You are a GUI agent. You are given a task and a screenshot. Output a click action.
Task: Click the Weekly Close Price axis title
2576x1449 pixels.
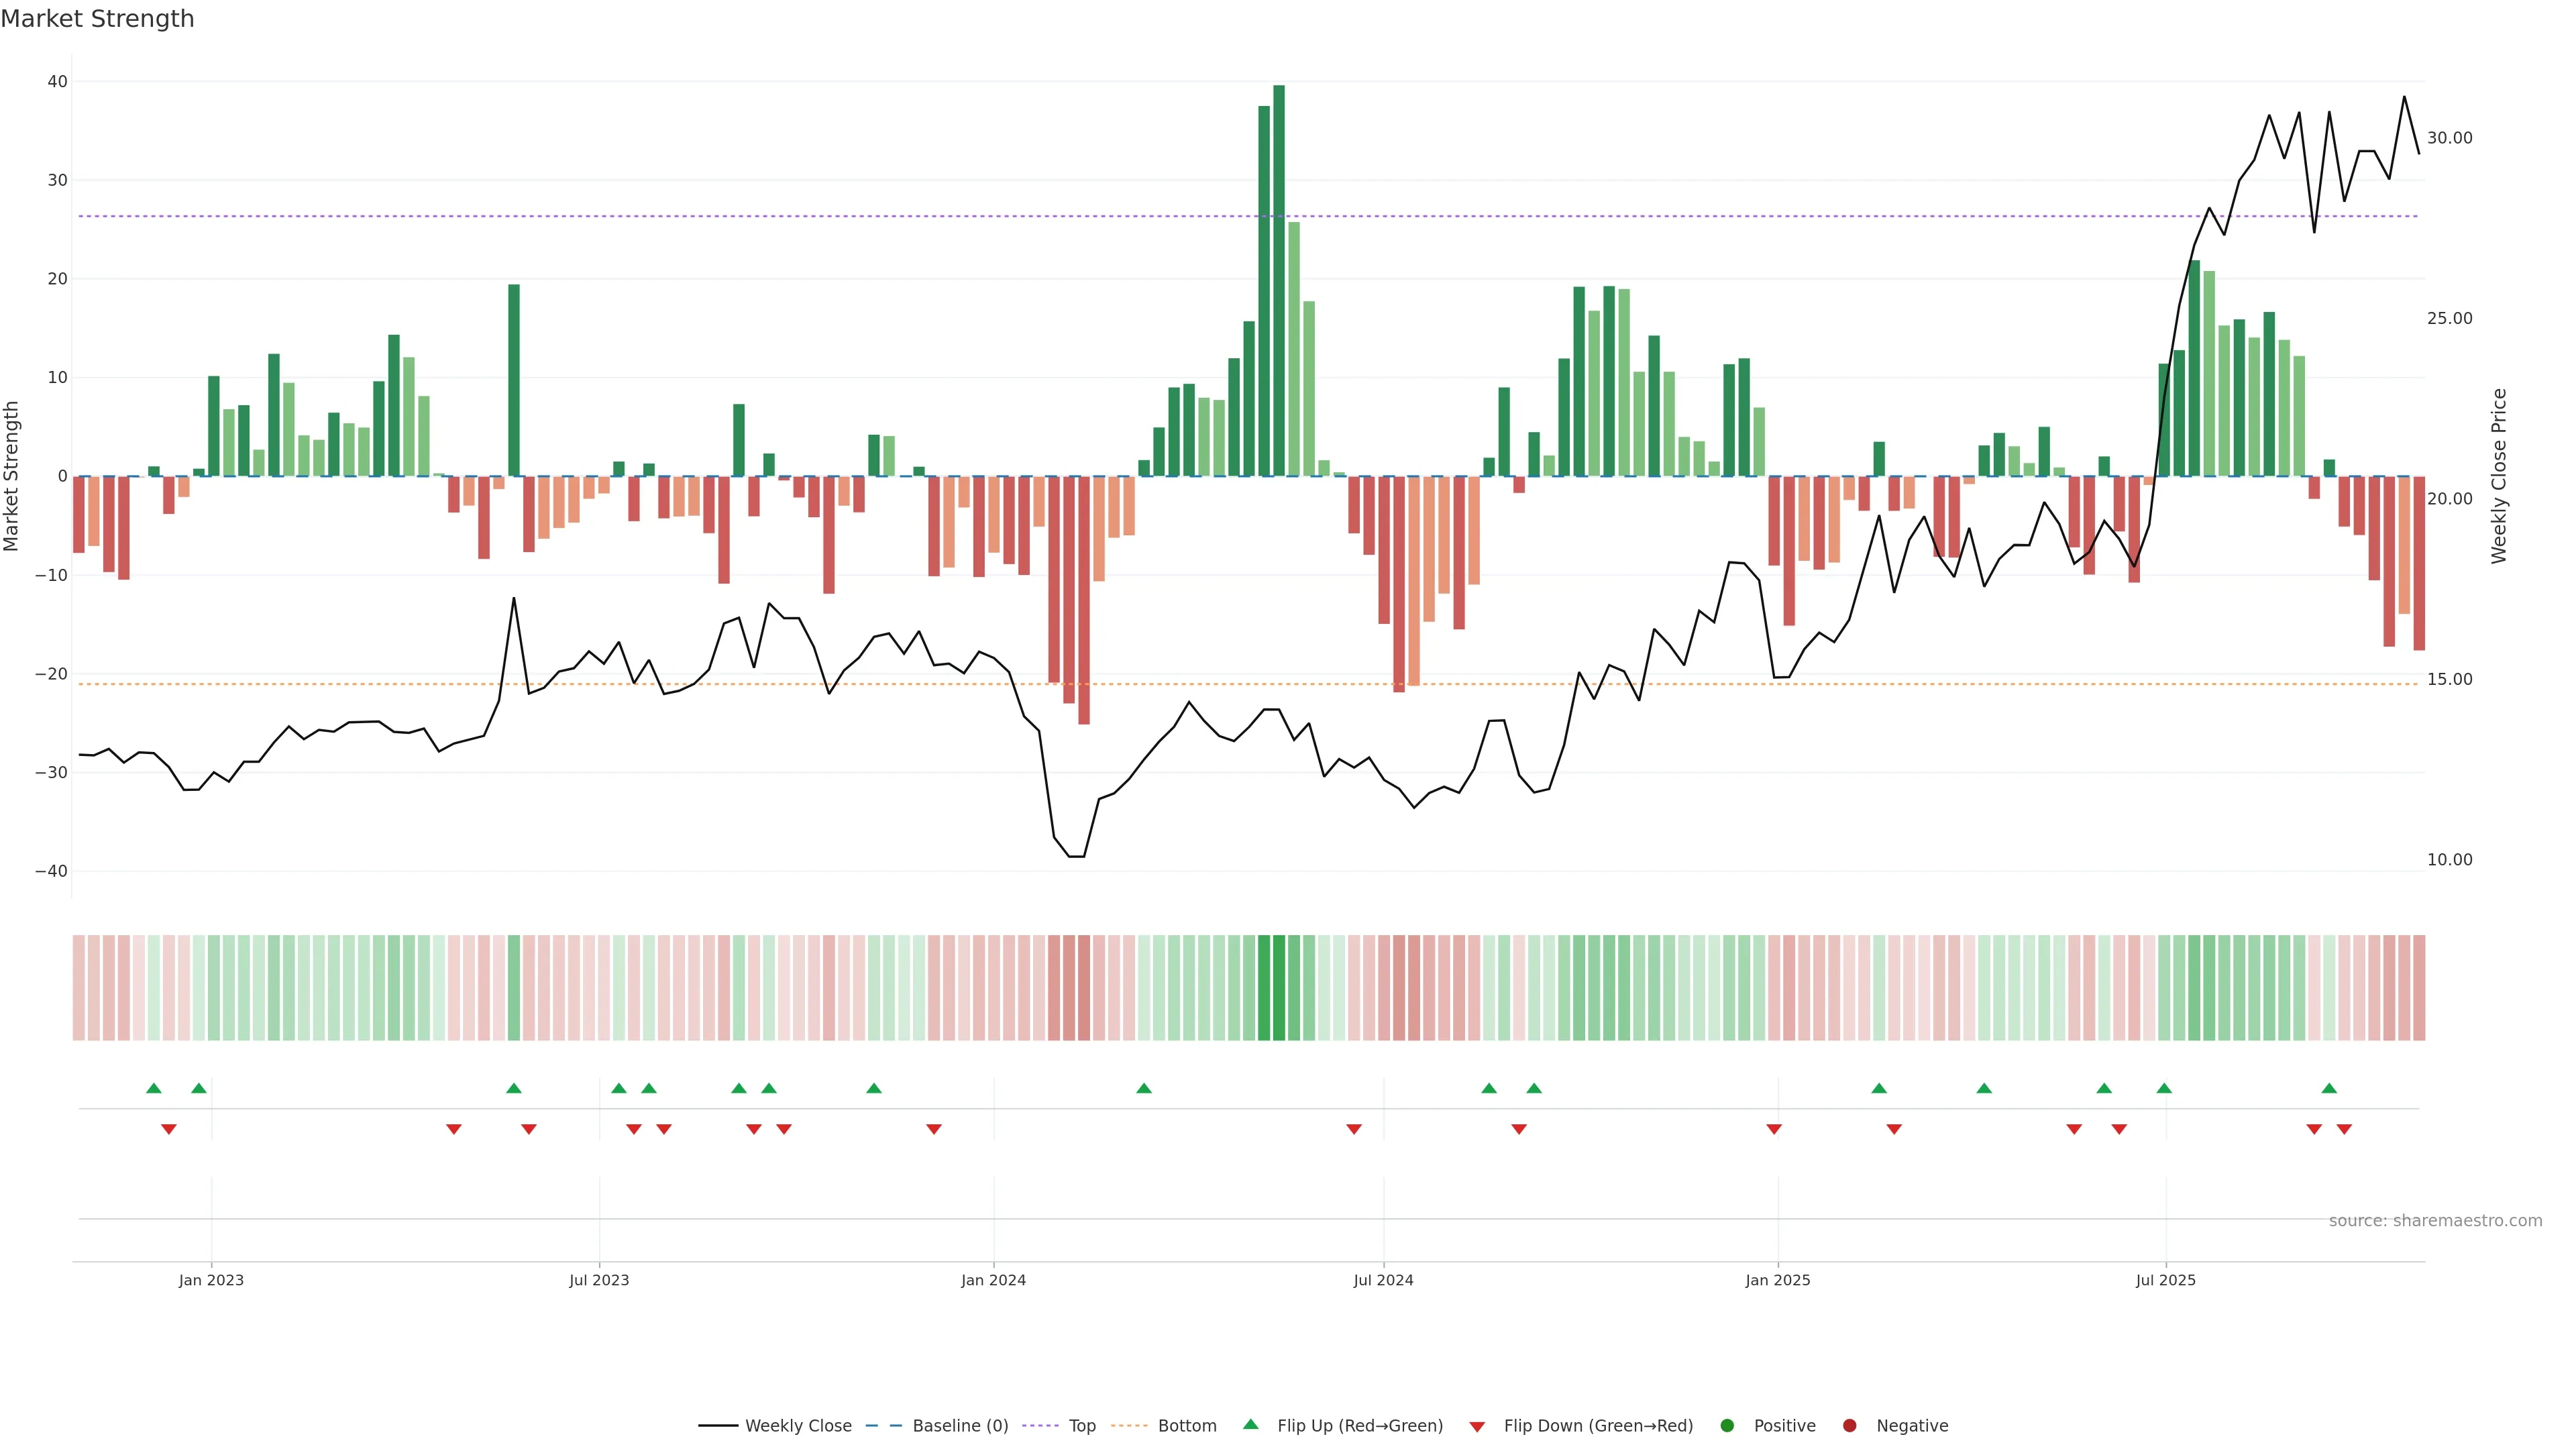click(2499, 476)
